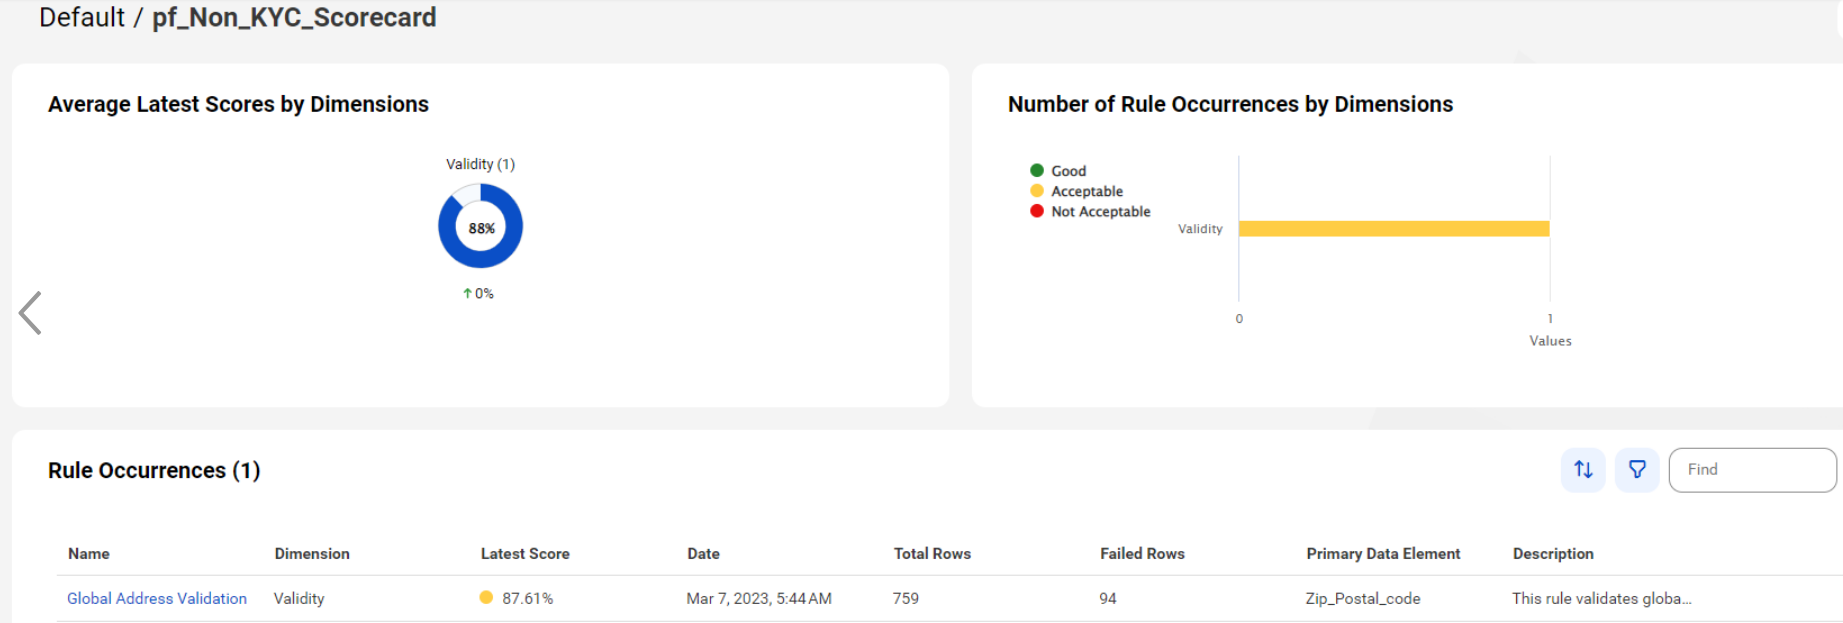Click the sort rule occurrences icon
Screen dimensions: 1843x623
click(x=1583, y=469)
